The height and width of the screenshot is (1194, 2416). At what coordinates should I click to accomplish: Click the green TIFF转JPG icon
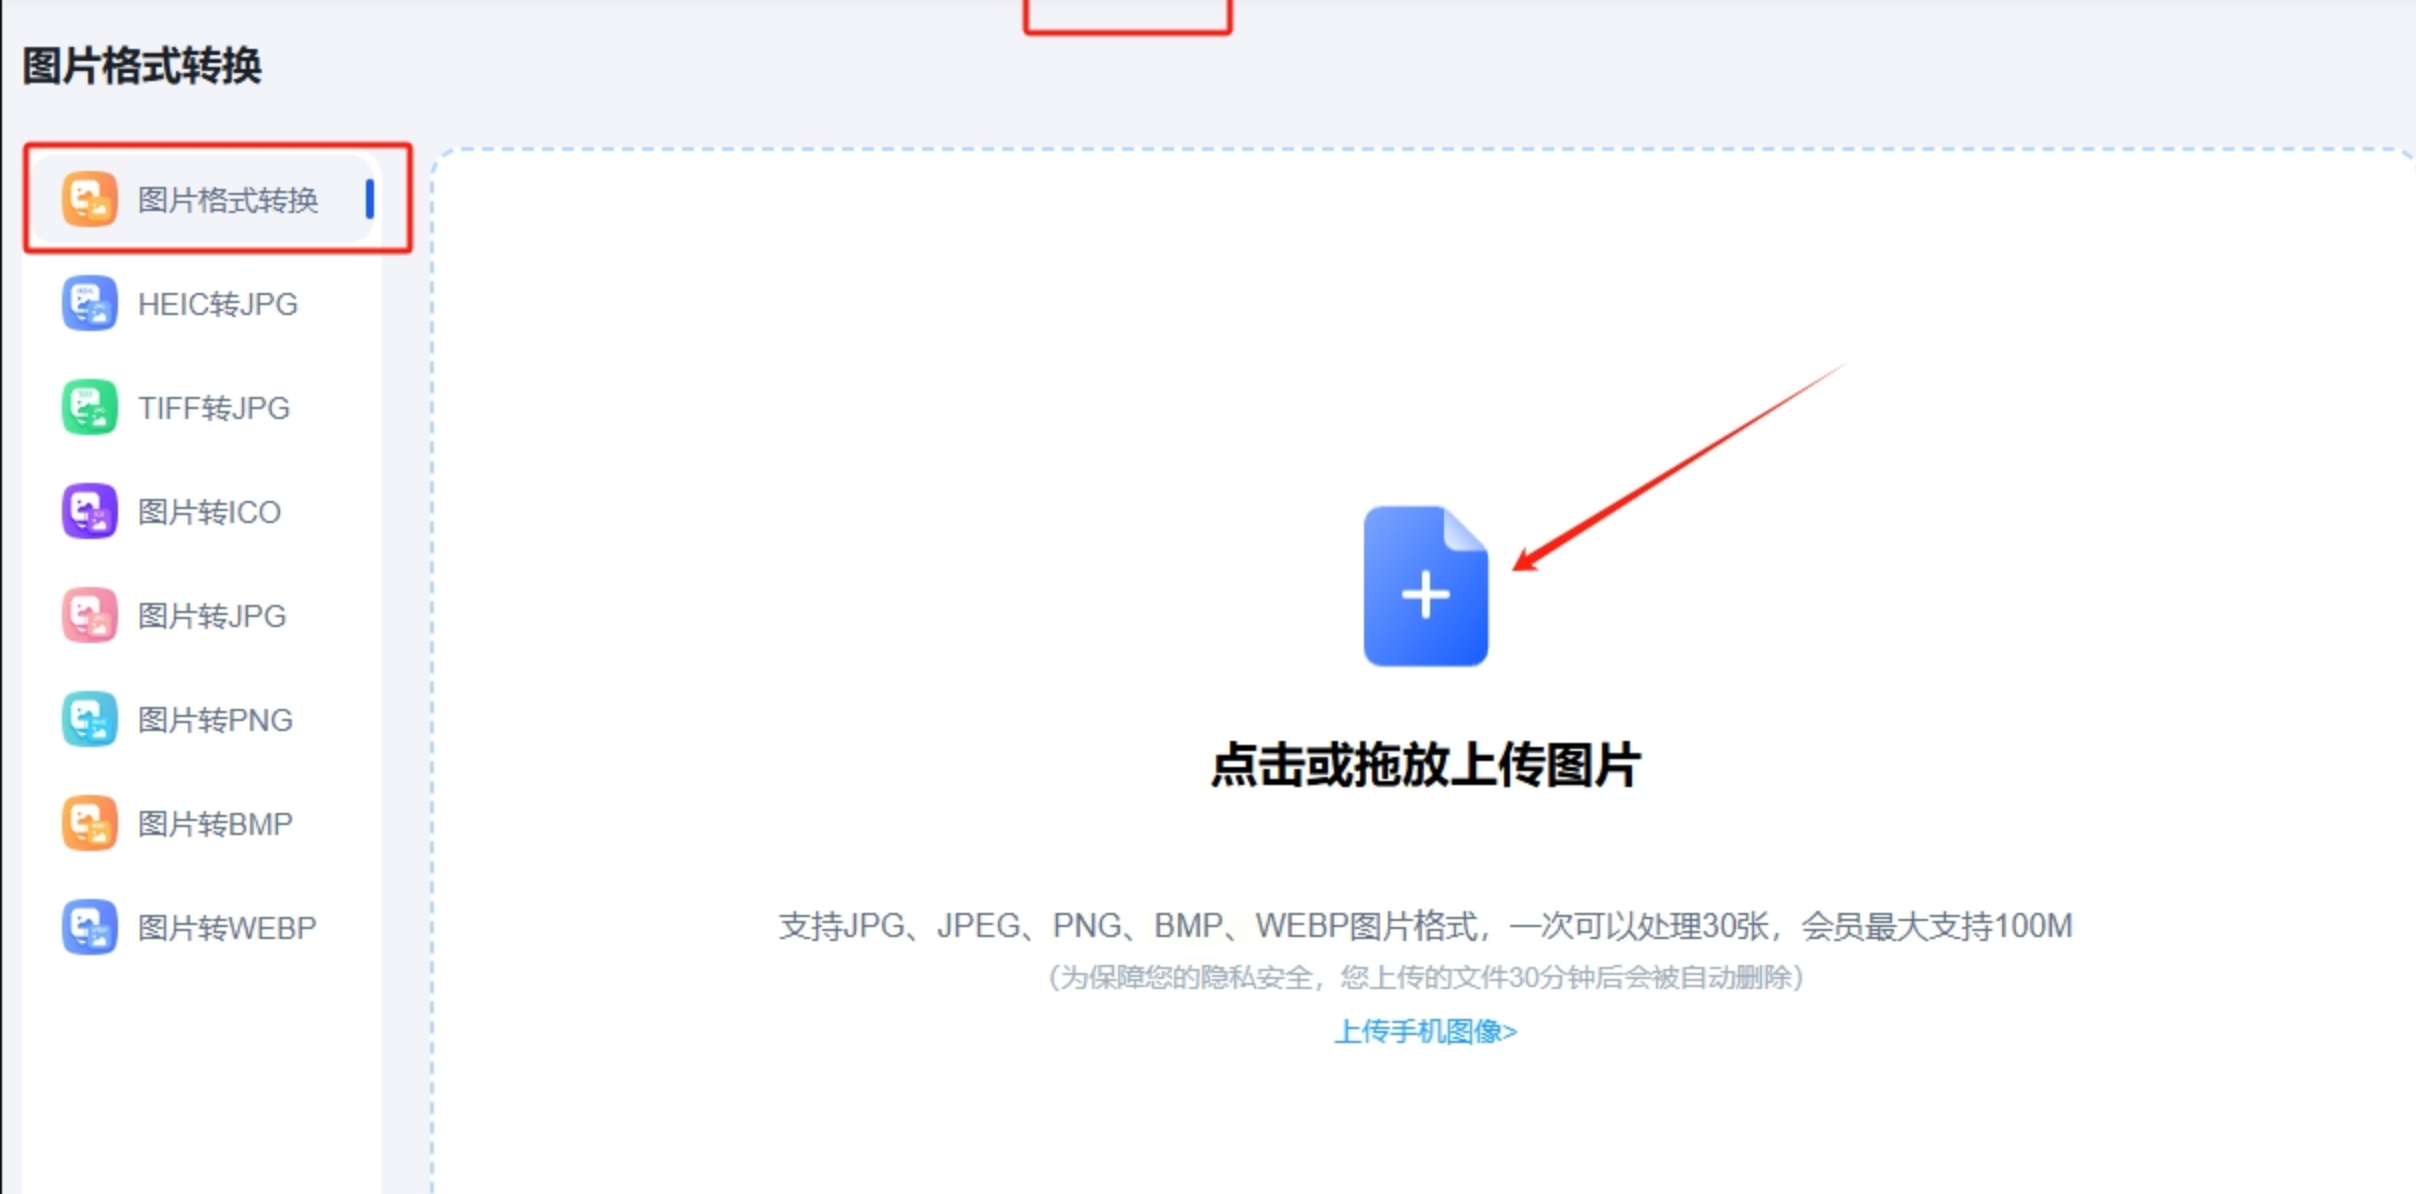click(x=89, y=407)
